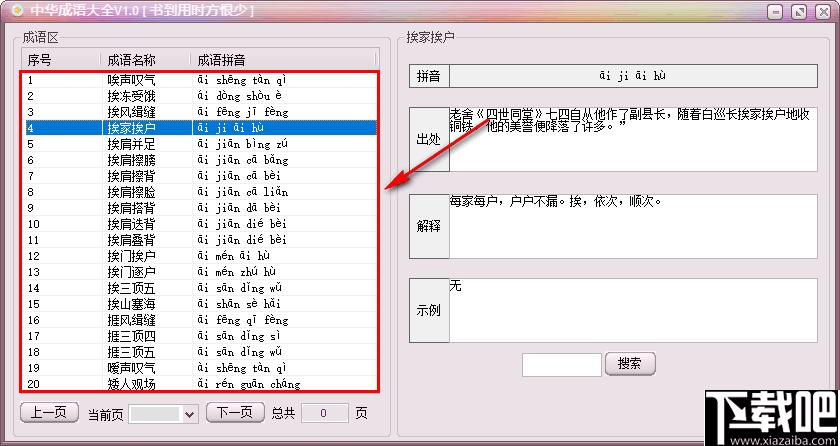Sort by 序号 column header
This screenshot has height=446, width=840.
61,60
